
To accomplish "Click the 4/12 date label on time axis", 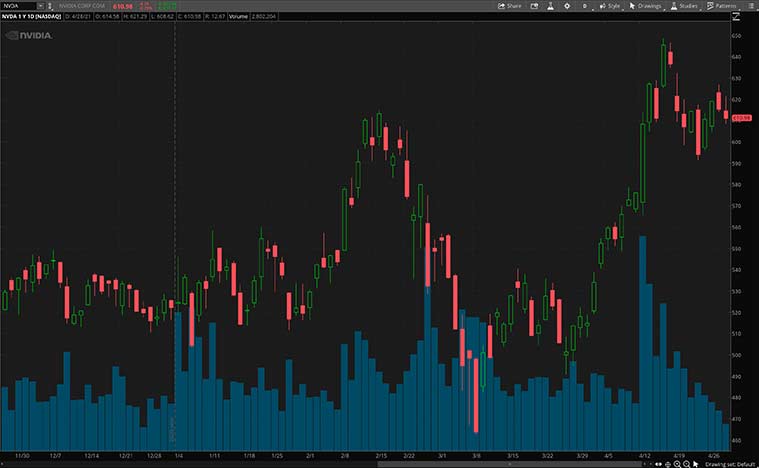I will click(644, 456).
